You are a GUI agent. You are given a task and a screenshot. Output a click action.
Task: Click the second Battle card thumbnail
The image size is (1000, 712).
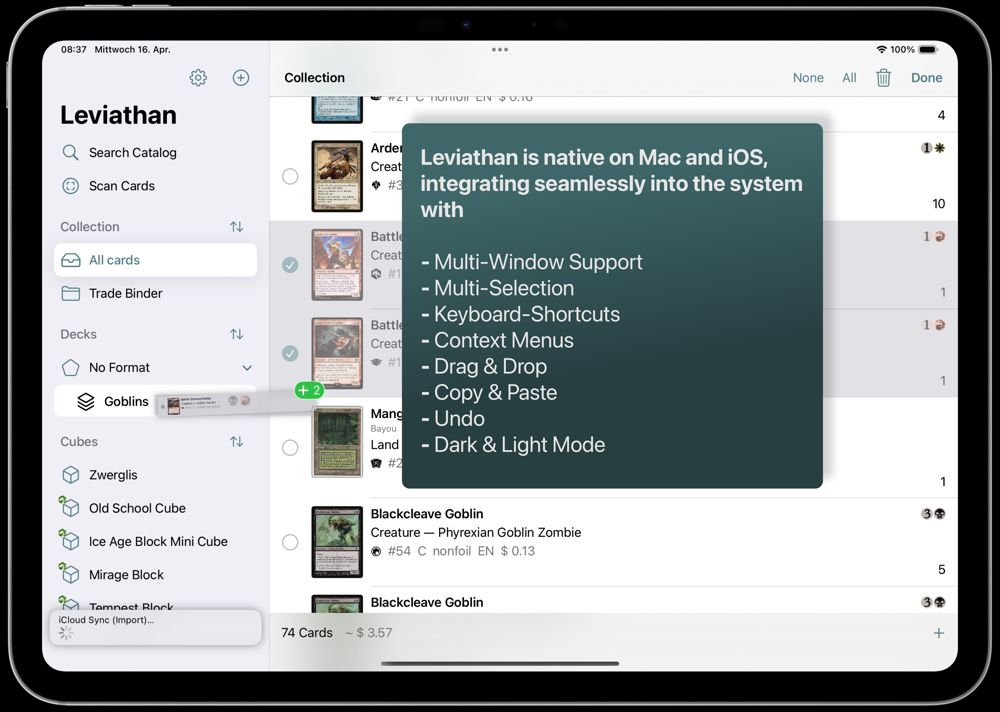(x=337, y=353)
